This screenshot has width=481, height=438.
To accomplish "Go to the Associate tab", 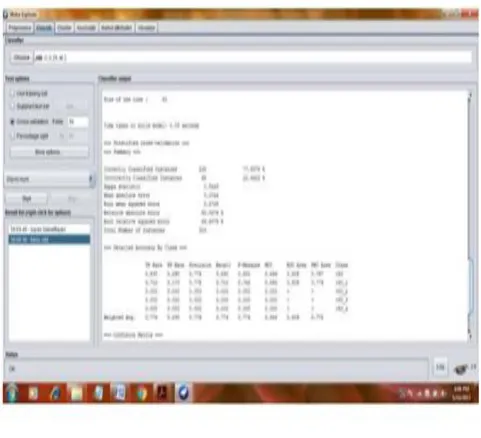I will tap(86, 28).
